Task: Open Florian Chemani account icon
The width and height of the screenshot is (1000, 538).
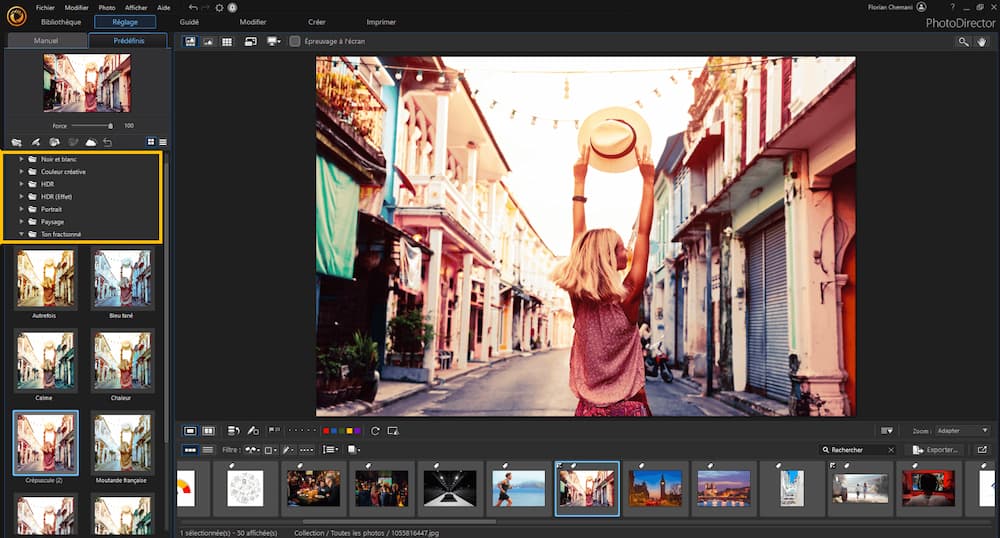Action: pyautogui.click(x=921, y=7)
